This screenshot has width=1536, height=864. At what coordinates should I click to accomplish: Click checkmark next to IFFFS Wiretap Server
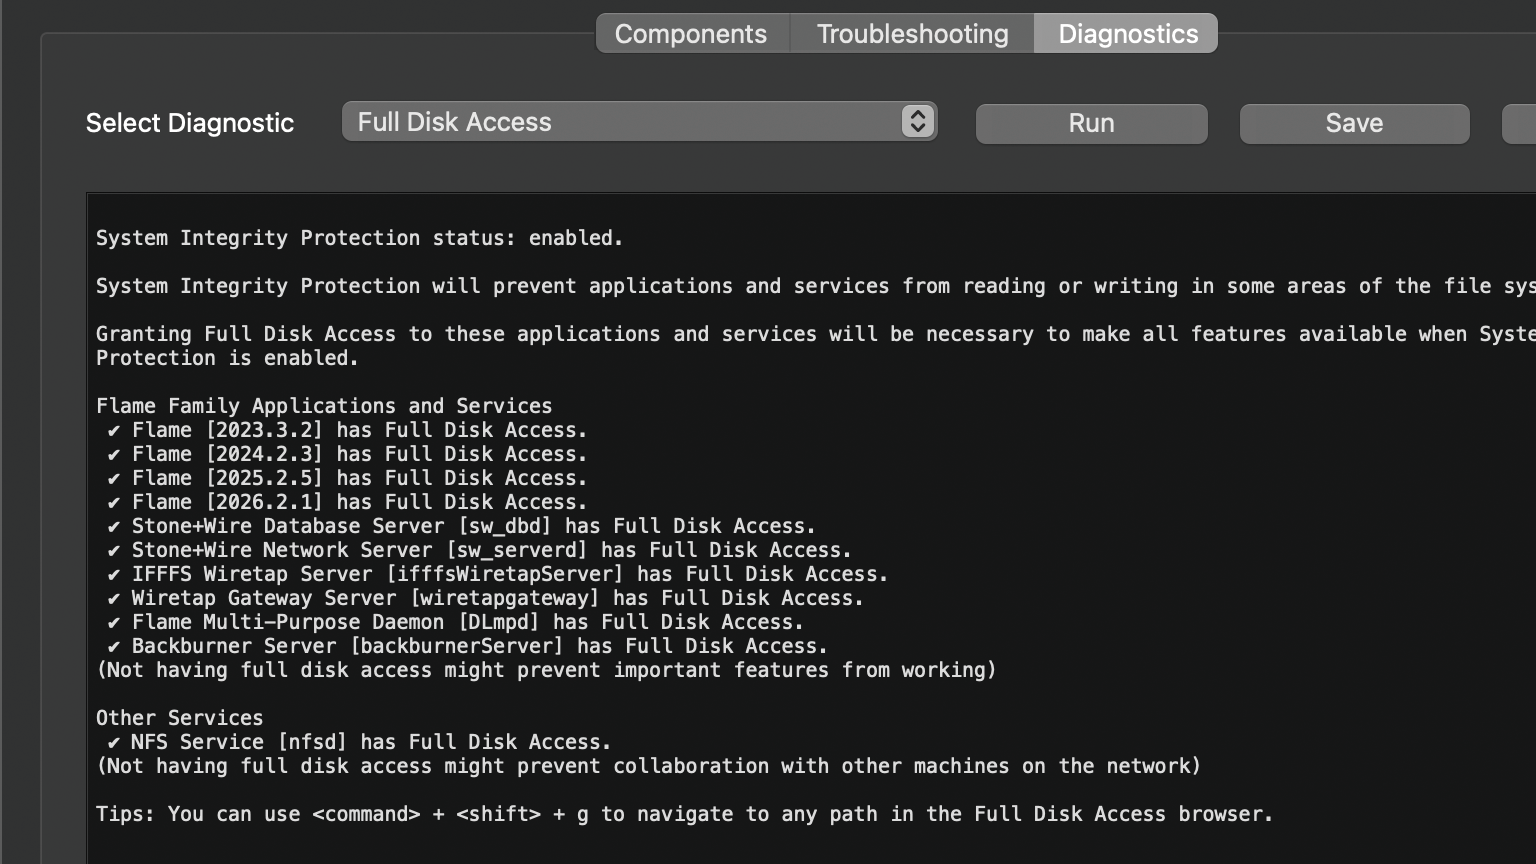point(114,575)
